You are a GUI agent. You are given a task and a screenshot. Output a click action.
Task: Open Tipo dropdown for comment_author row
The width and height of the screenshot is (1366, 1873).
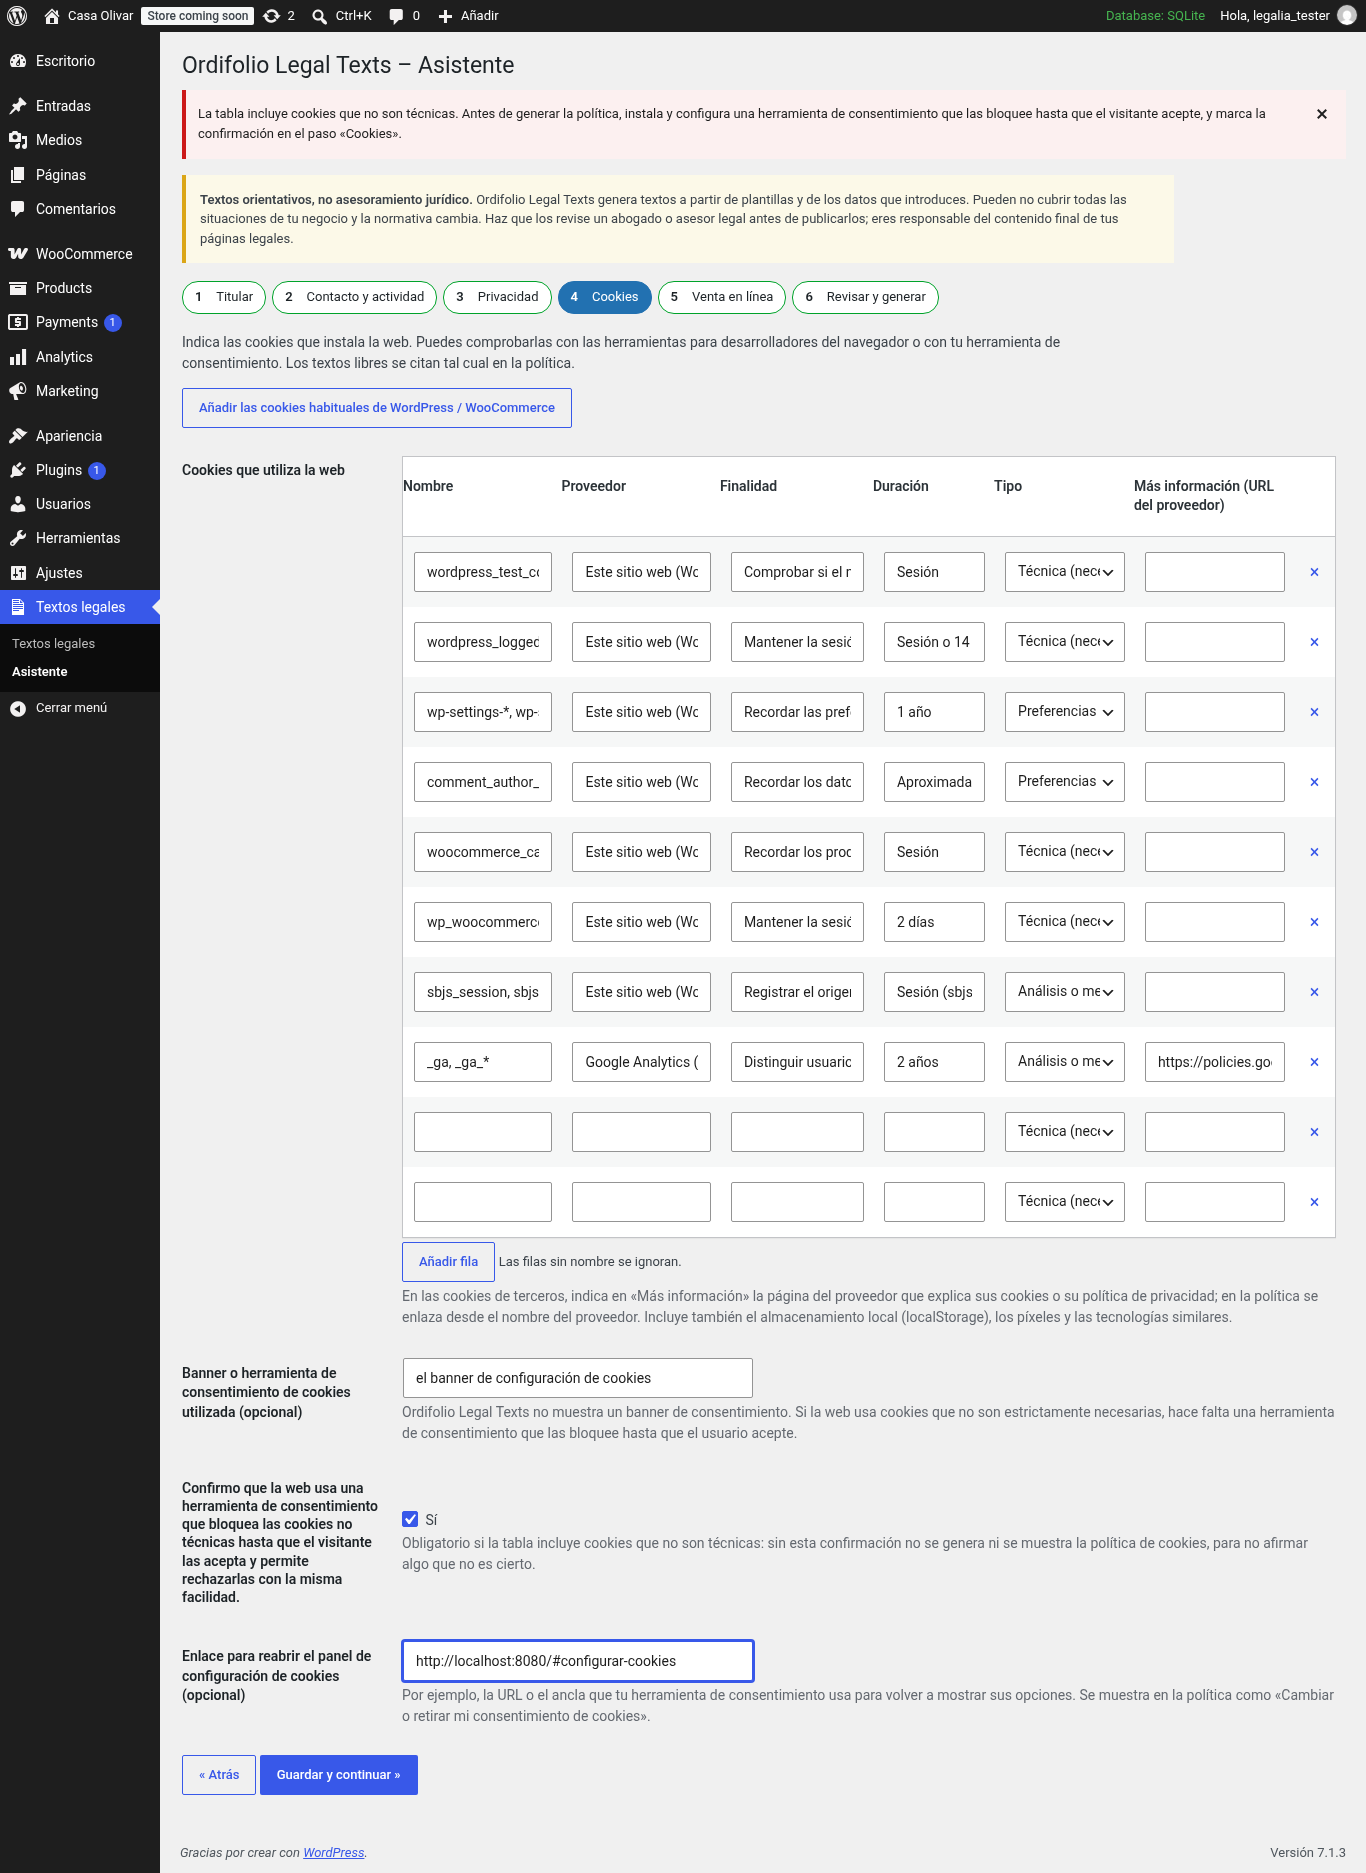point(1065,782)
